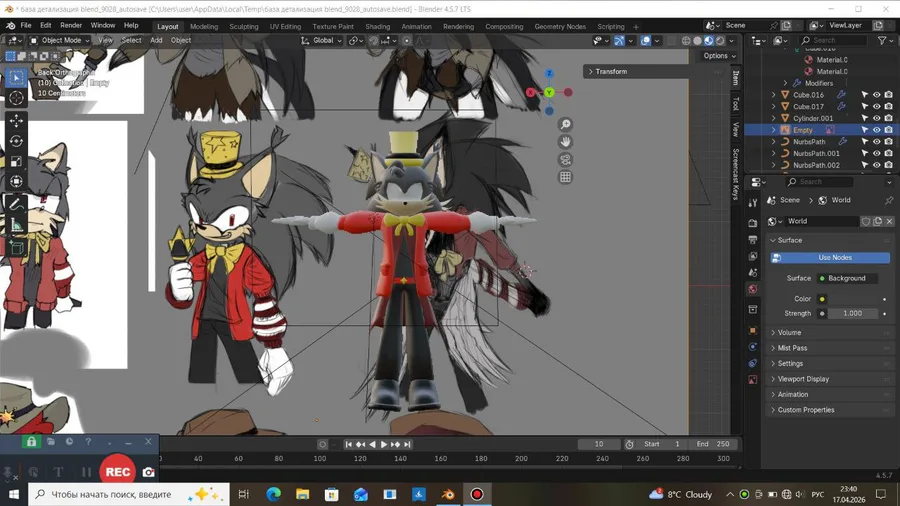Viewport: 900px width, 506px height.
Task: Open the Physics properties tab
Action: [x=752, y=347]
